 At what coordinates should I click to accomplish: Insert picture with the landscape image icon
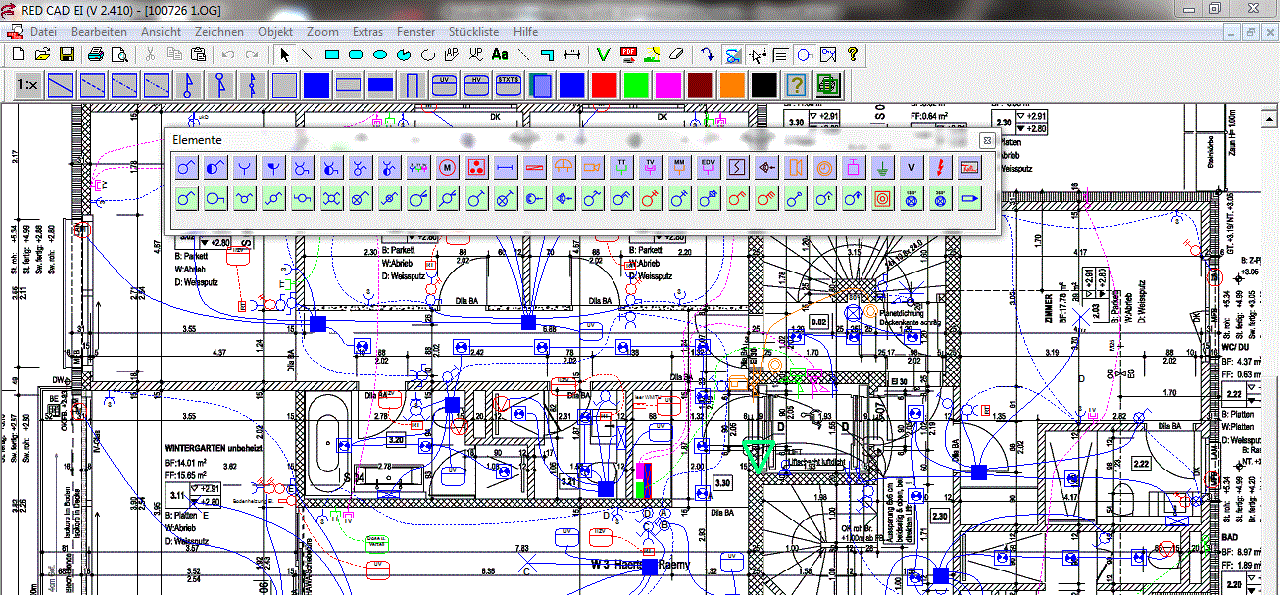[x=653, y=54]
